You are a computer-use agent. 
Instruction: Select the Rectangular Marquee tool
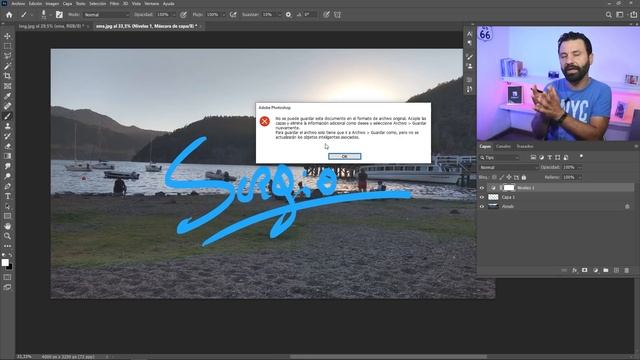[7, 46]
